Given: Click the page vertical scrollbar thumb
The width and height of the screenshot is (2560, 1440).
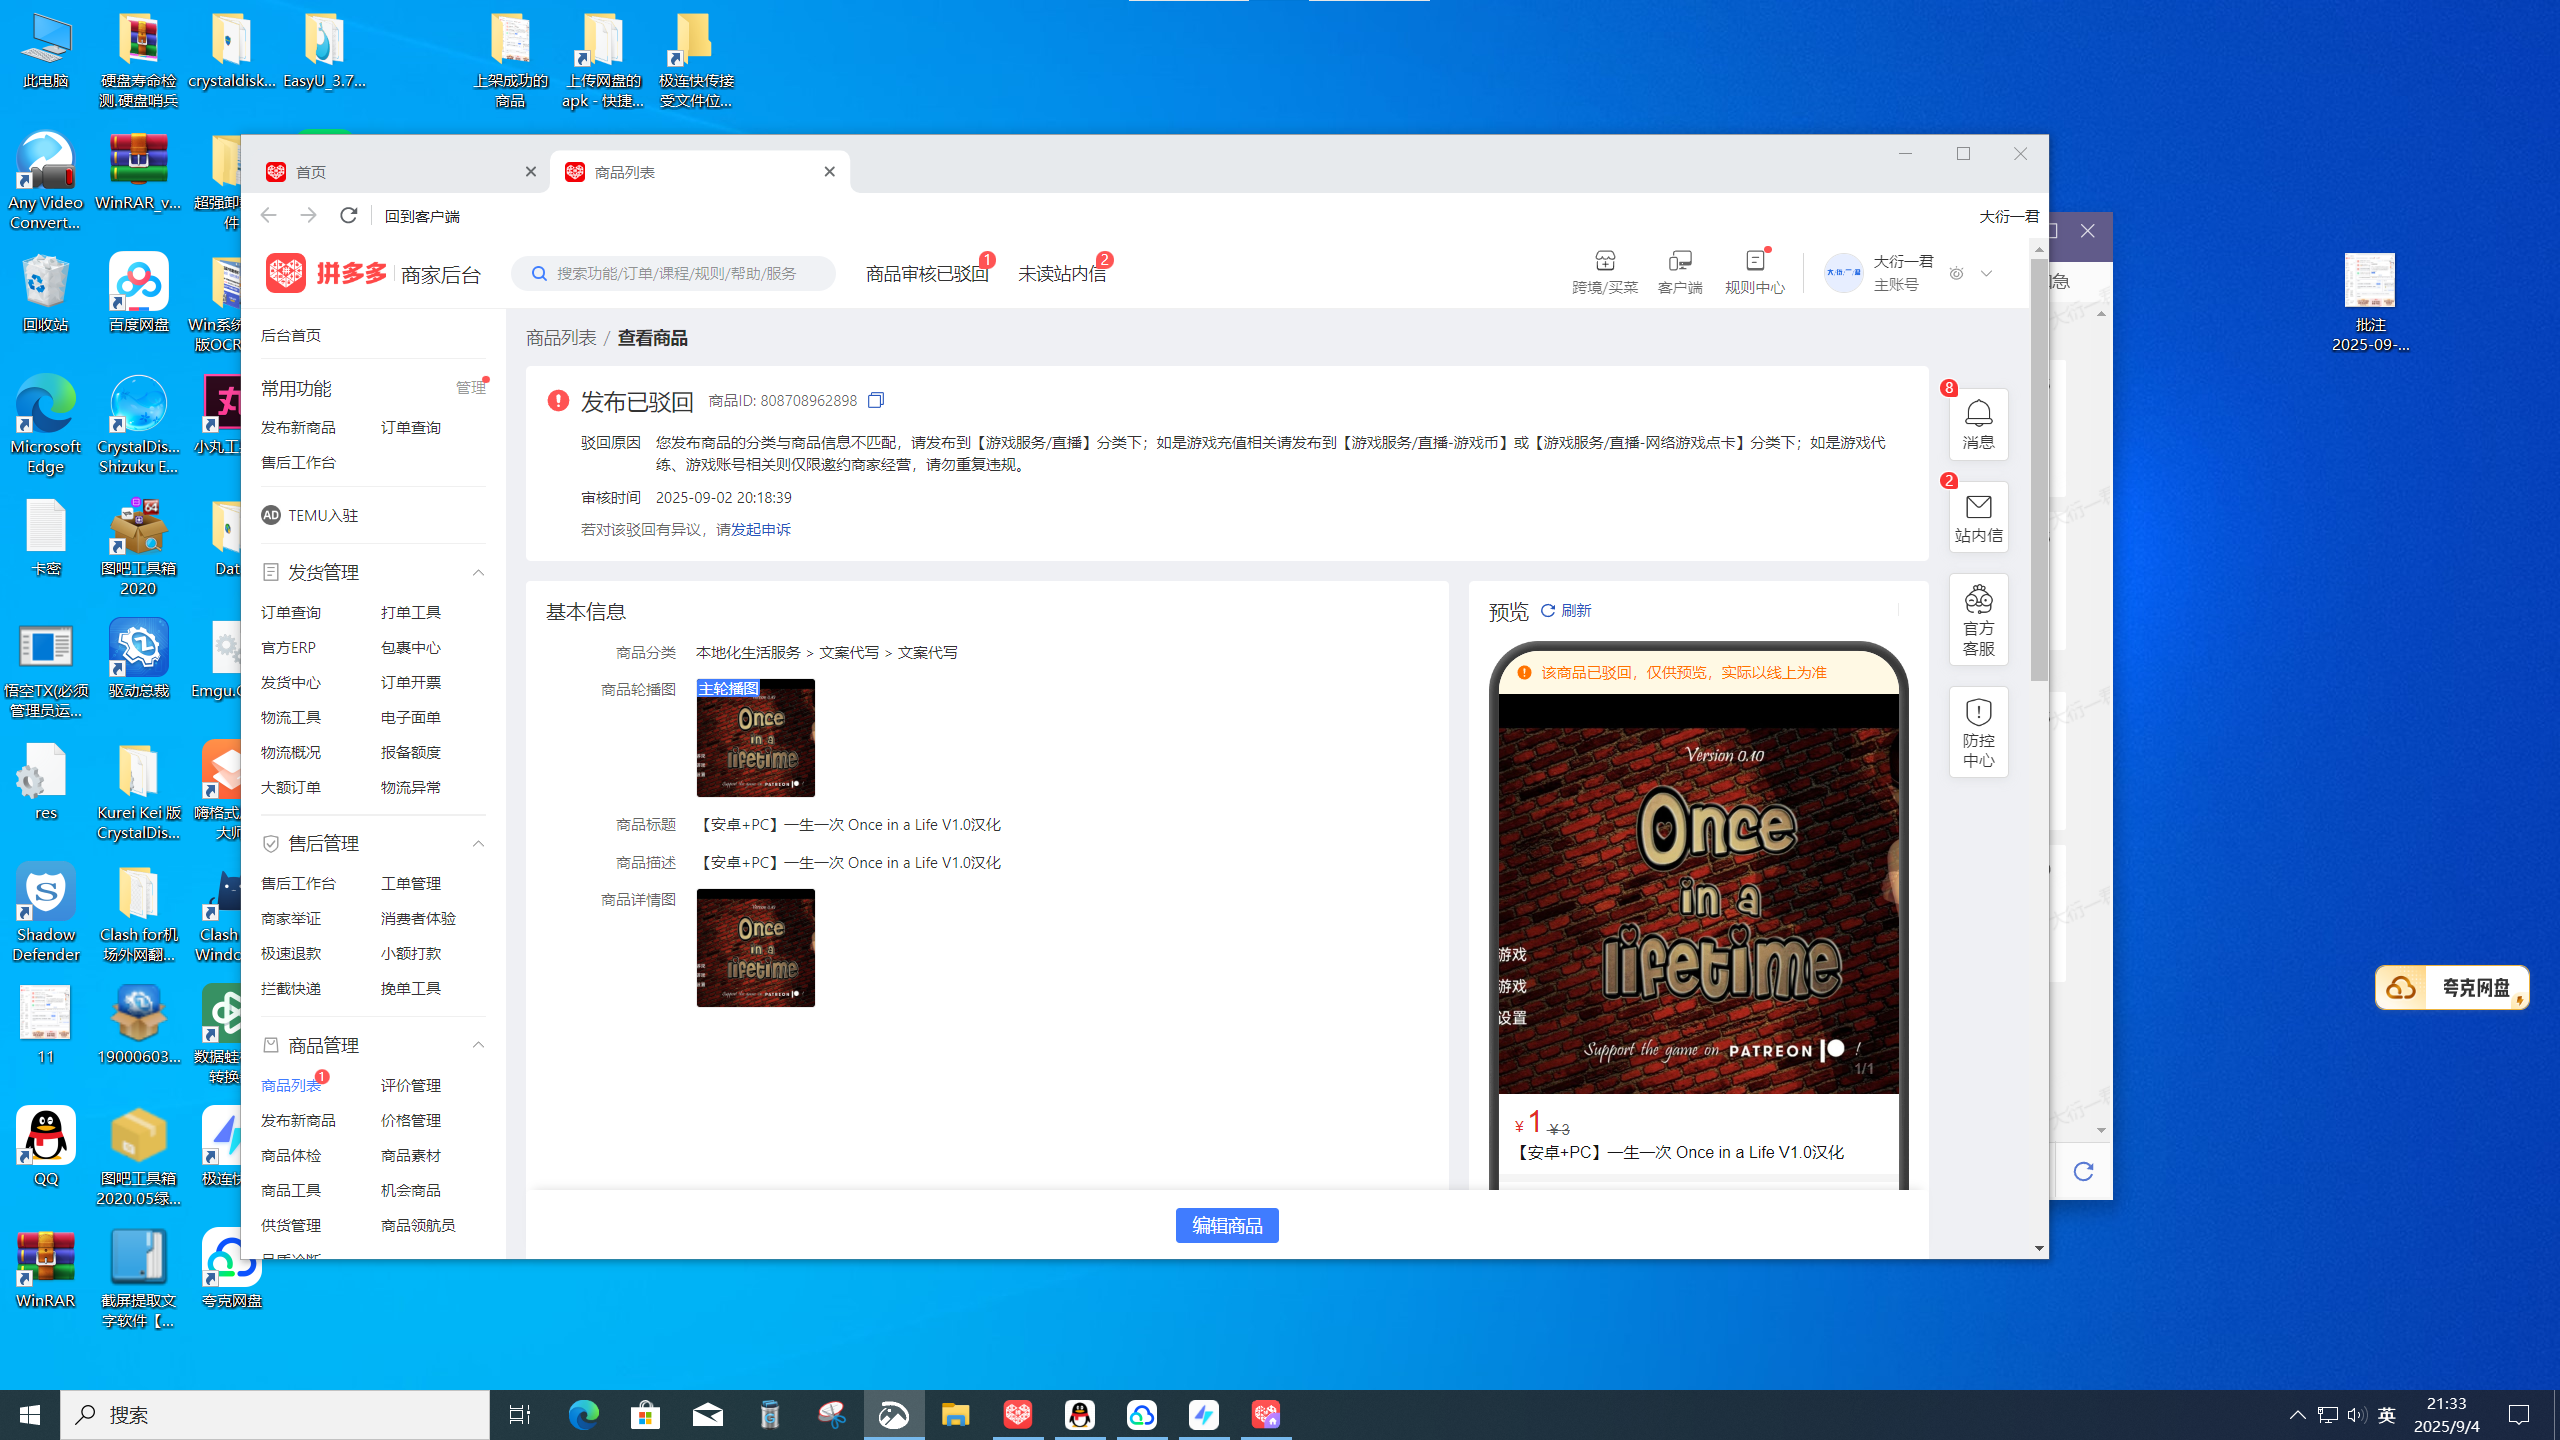Looking at the screenshot, I should coord(2038,470).
